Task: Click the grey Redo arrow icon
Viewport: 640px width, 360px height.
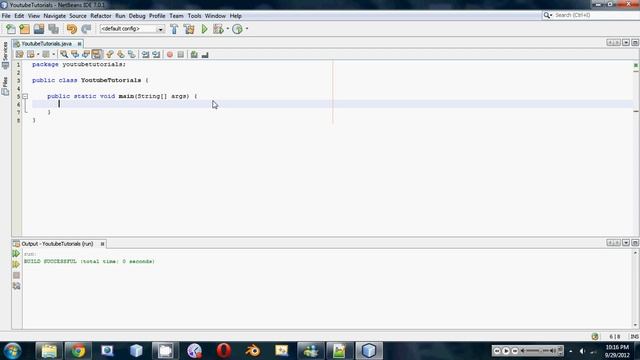Action: (86, 29)
